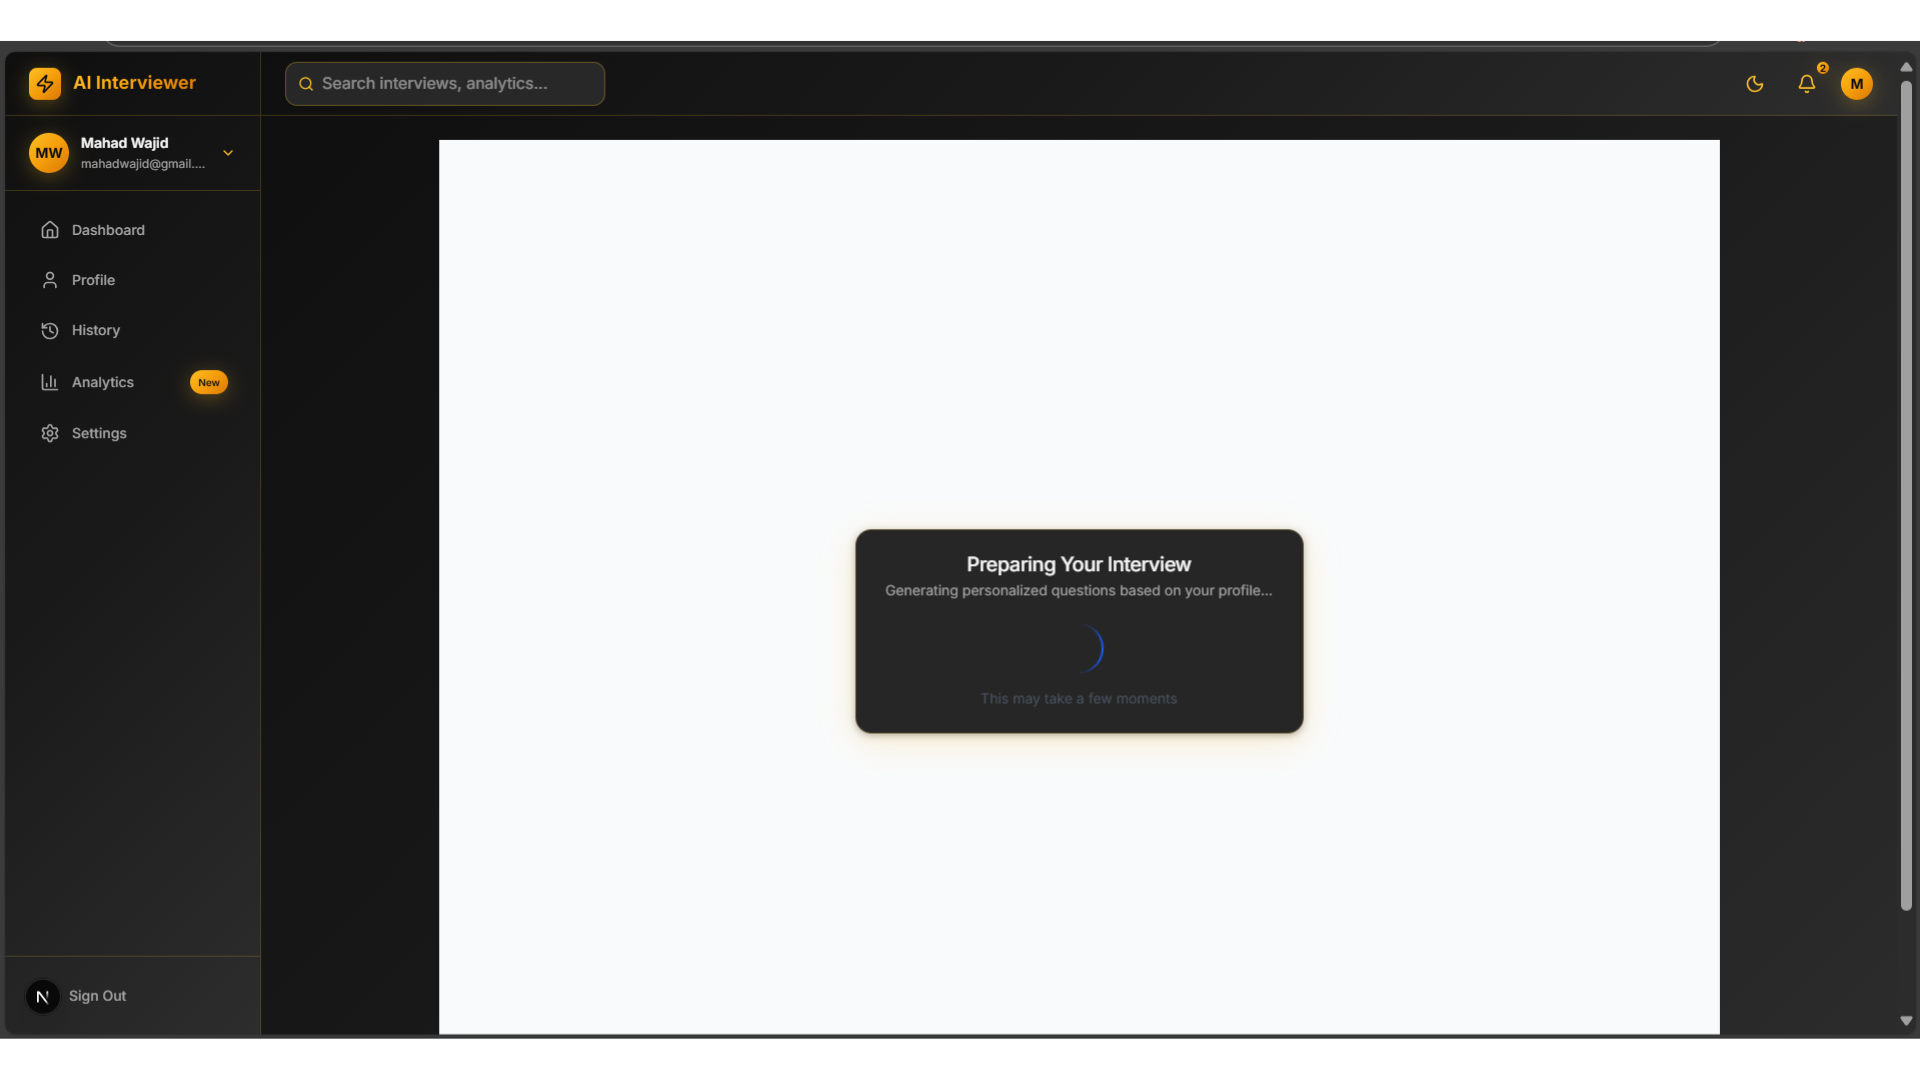Click the Next.js N dev badge
This screenshot has width=1920, height=1080.
click(42, 996)
